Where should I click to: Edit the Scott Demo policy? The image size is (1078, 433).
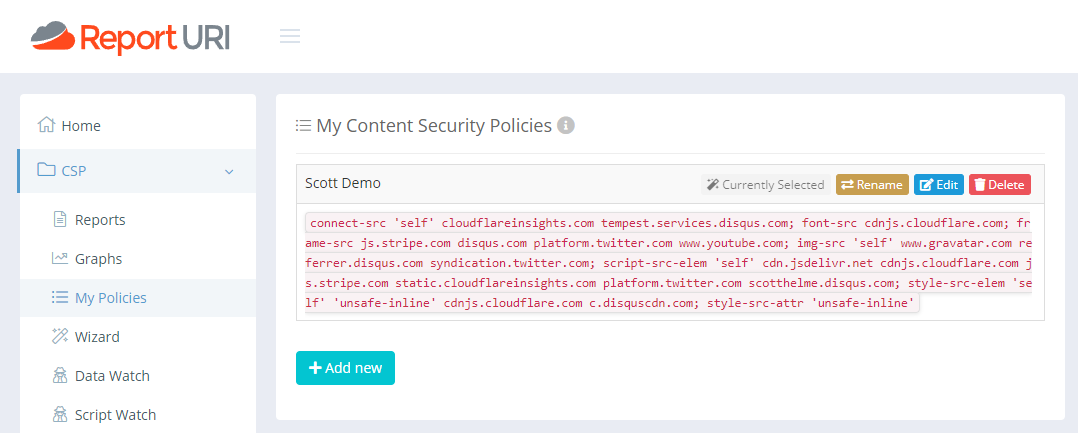(x=939, y=185)
